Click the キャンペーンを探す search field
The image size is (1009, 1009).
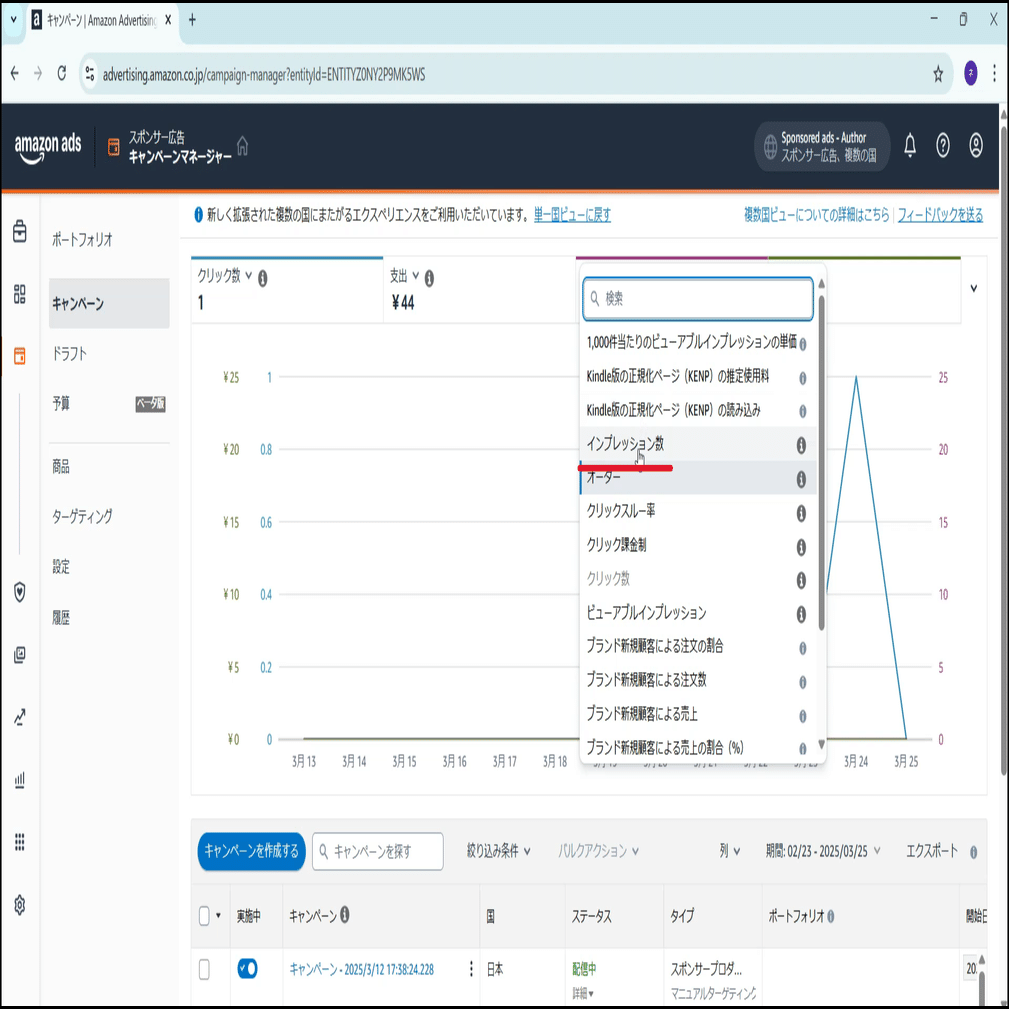(378, 851)
